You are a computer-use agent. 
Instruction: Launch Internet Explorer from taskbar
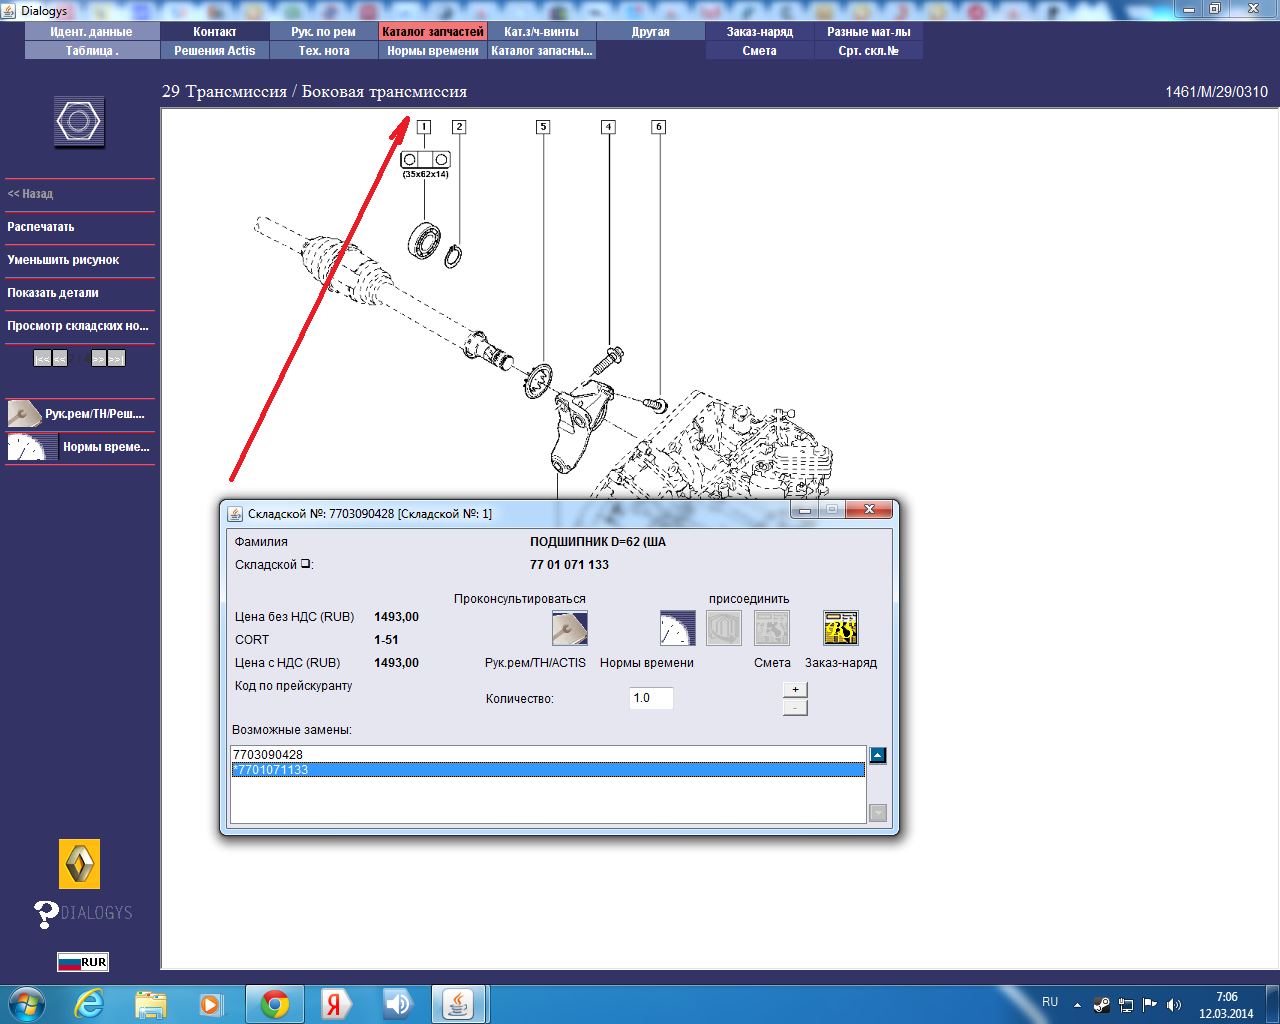click(x=89, y=1004)
